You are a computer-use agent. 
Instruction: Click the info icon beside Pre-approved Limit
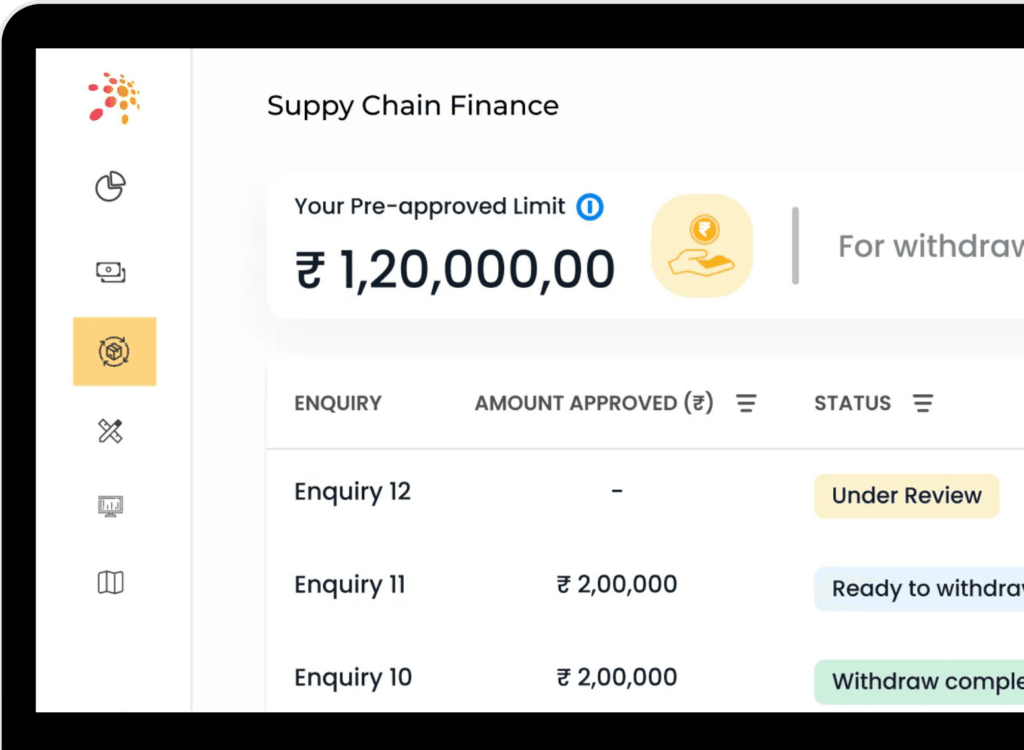point(590,207)
